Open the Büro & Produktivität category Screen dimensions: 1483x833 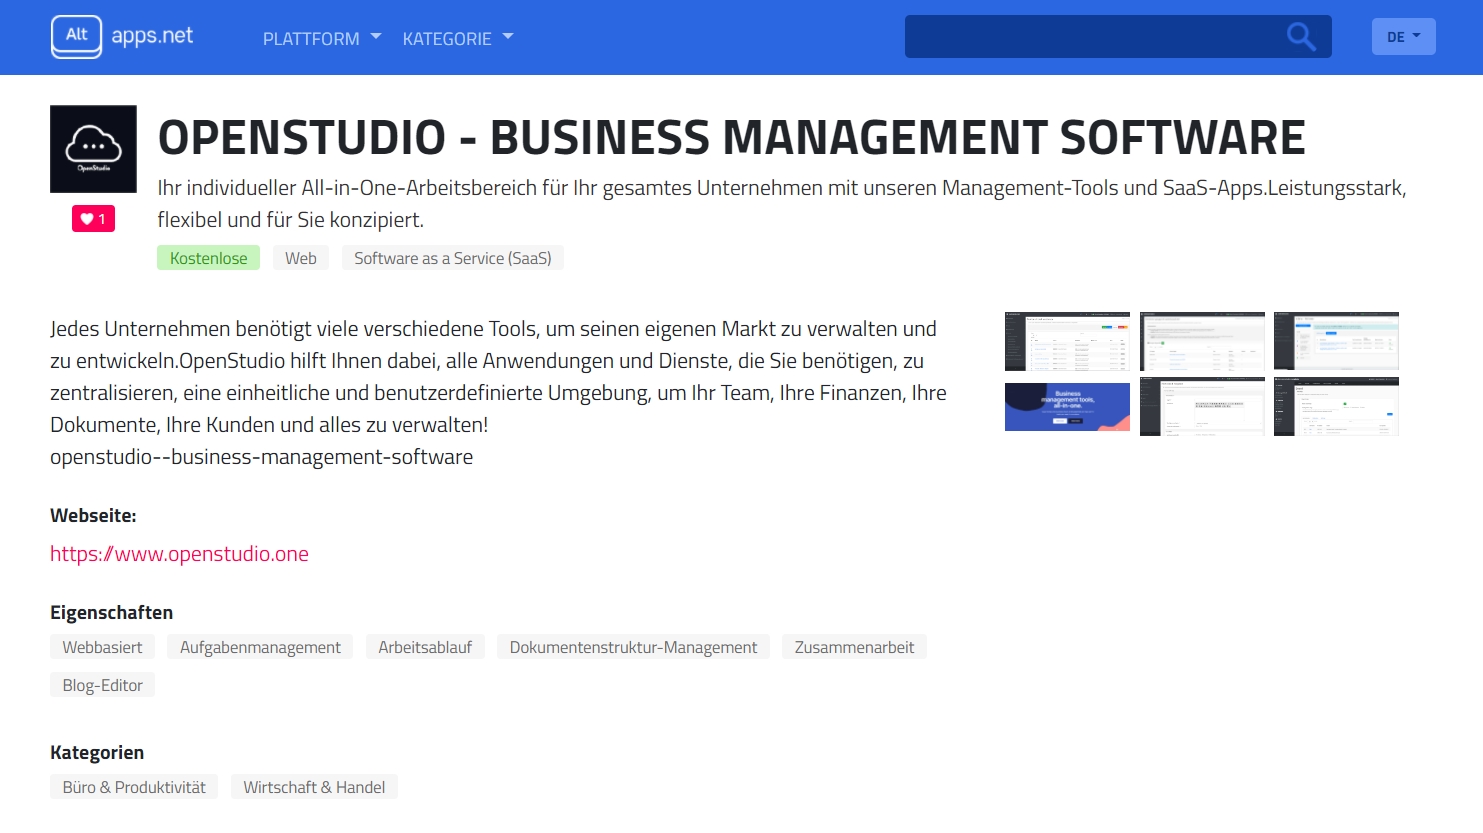[134, 787]
